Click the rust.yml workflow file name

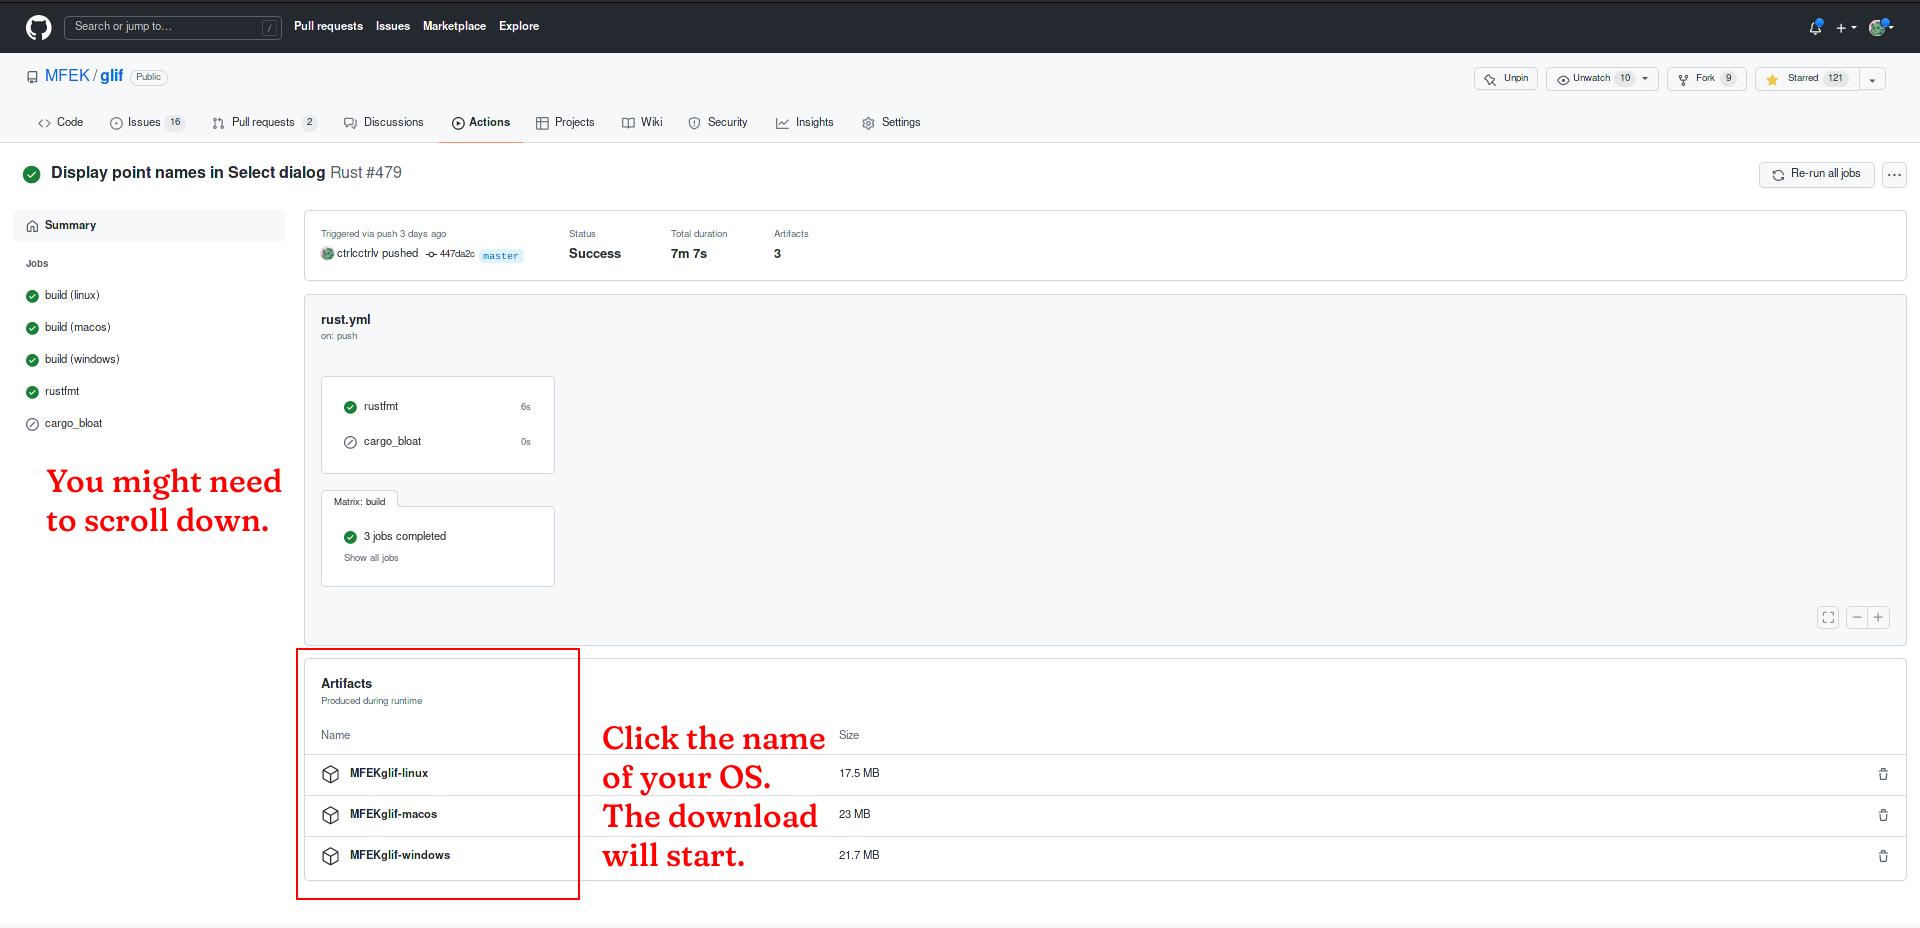coord(345,320)
